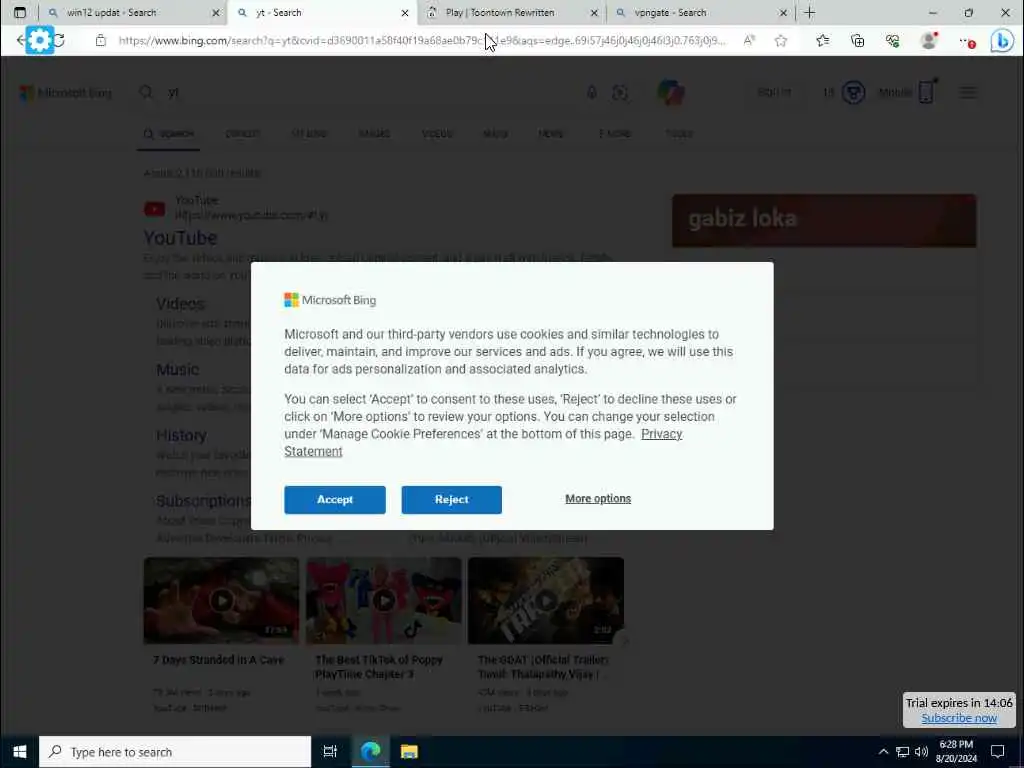Click the address bar URL
Image resolution: width=1024 pixels, height=768 pixels.
coord(421,40)
